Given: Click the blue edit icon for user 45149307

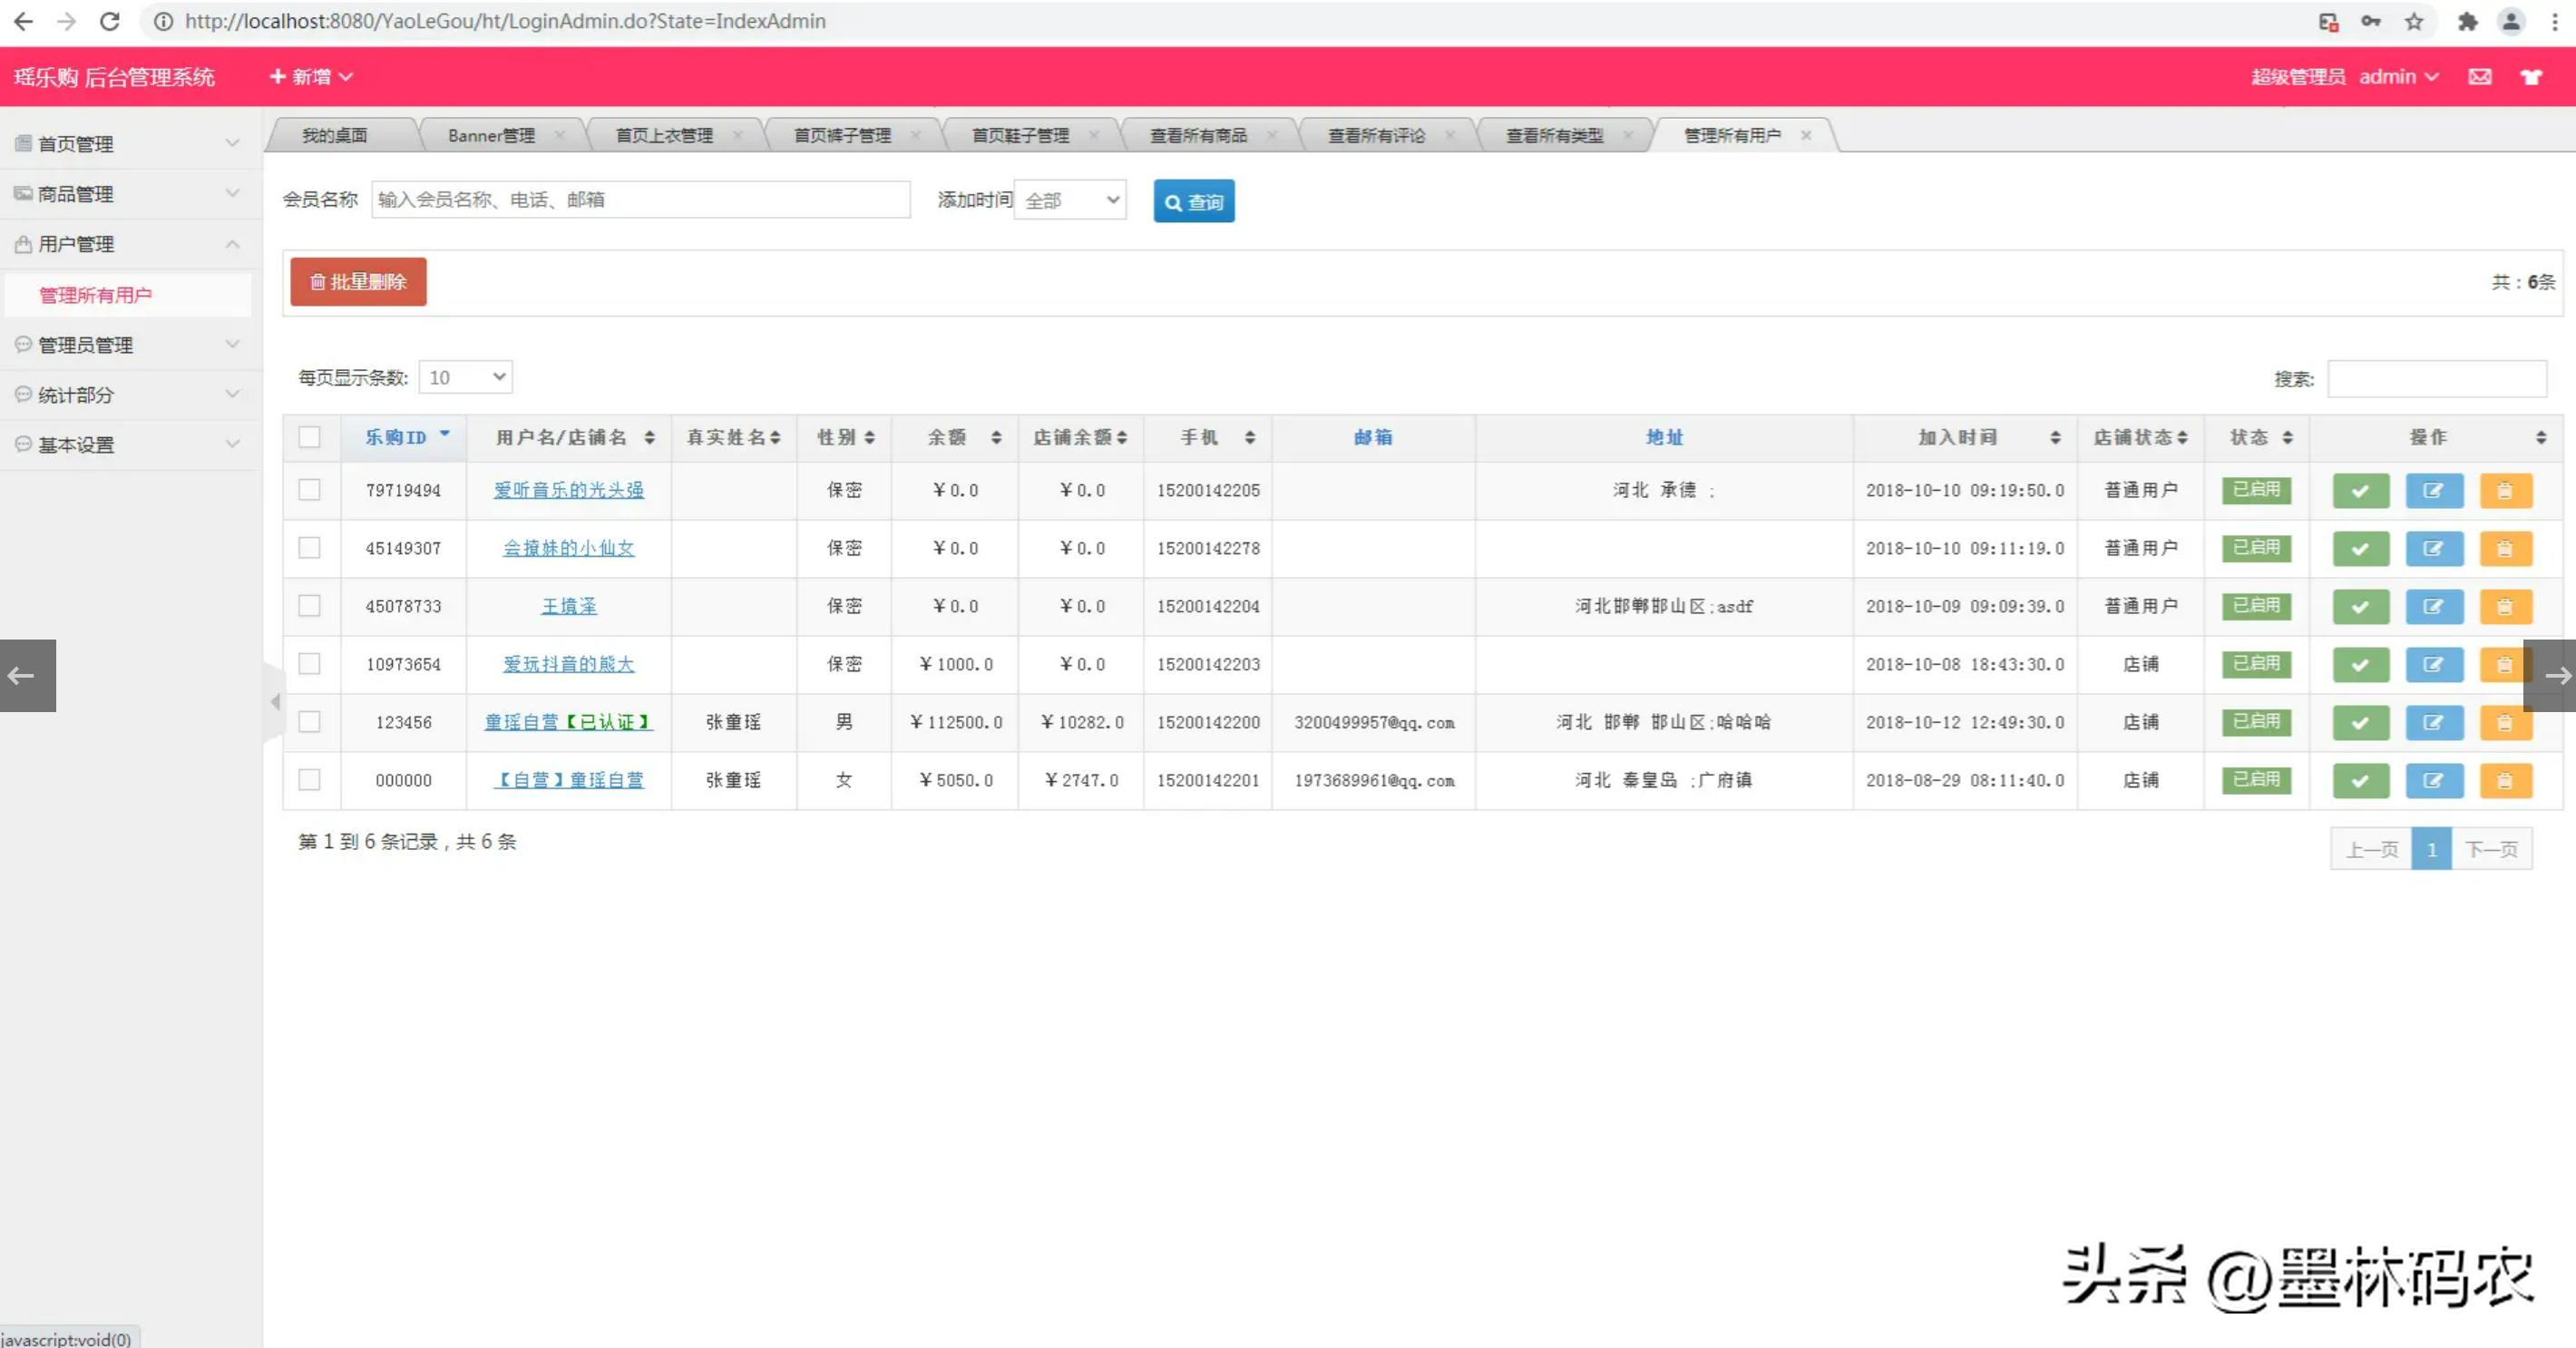Looking at the screenshot, I should [x=2433, y=549].
